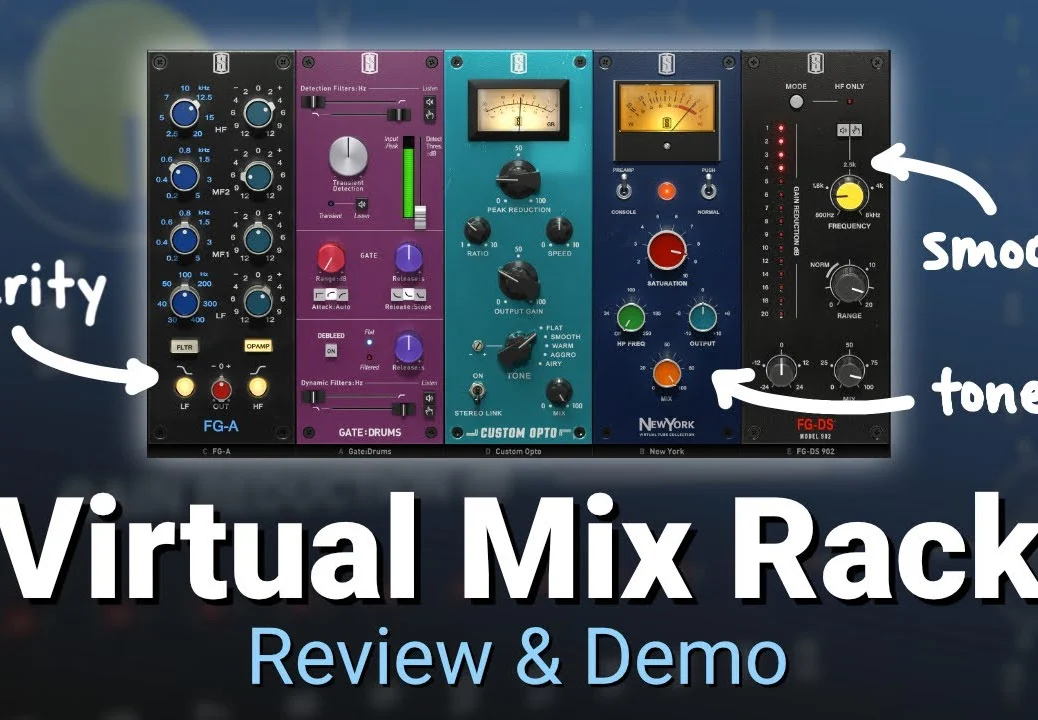Toggle the DEBLEED ON button
1038x720 pixels.
(330, 351)
